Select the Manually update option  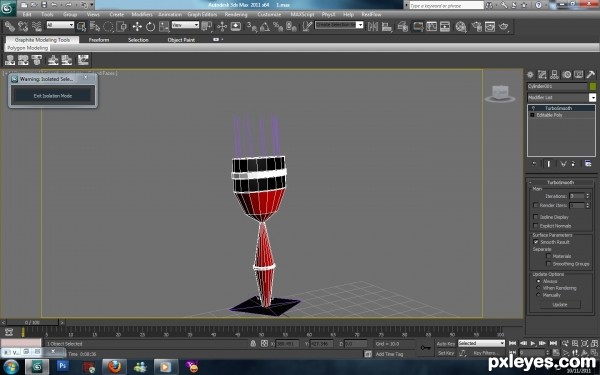pyautogui.click(x=538, y=295)
